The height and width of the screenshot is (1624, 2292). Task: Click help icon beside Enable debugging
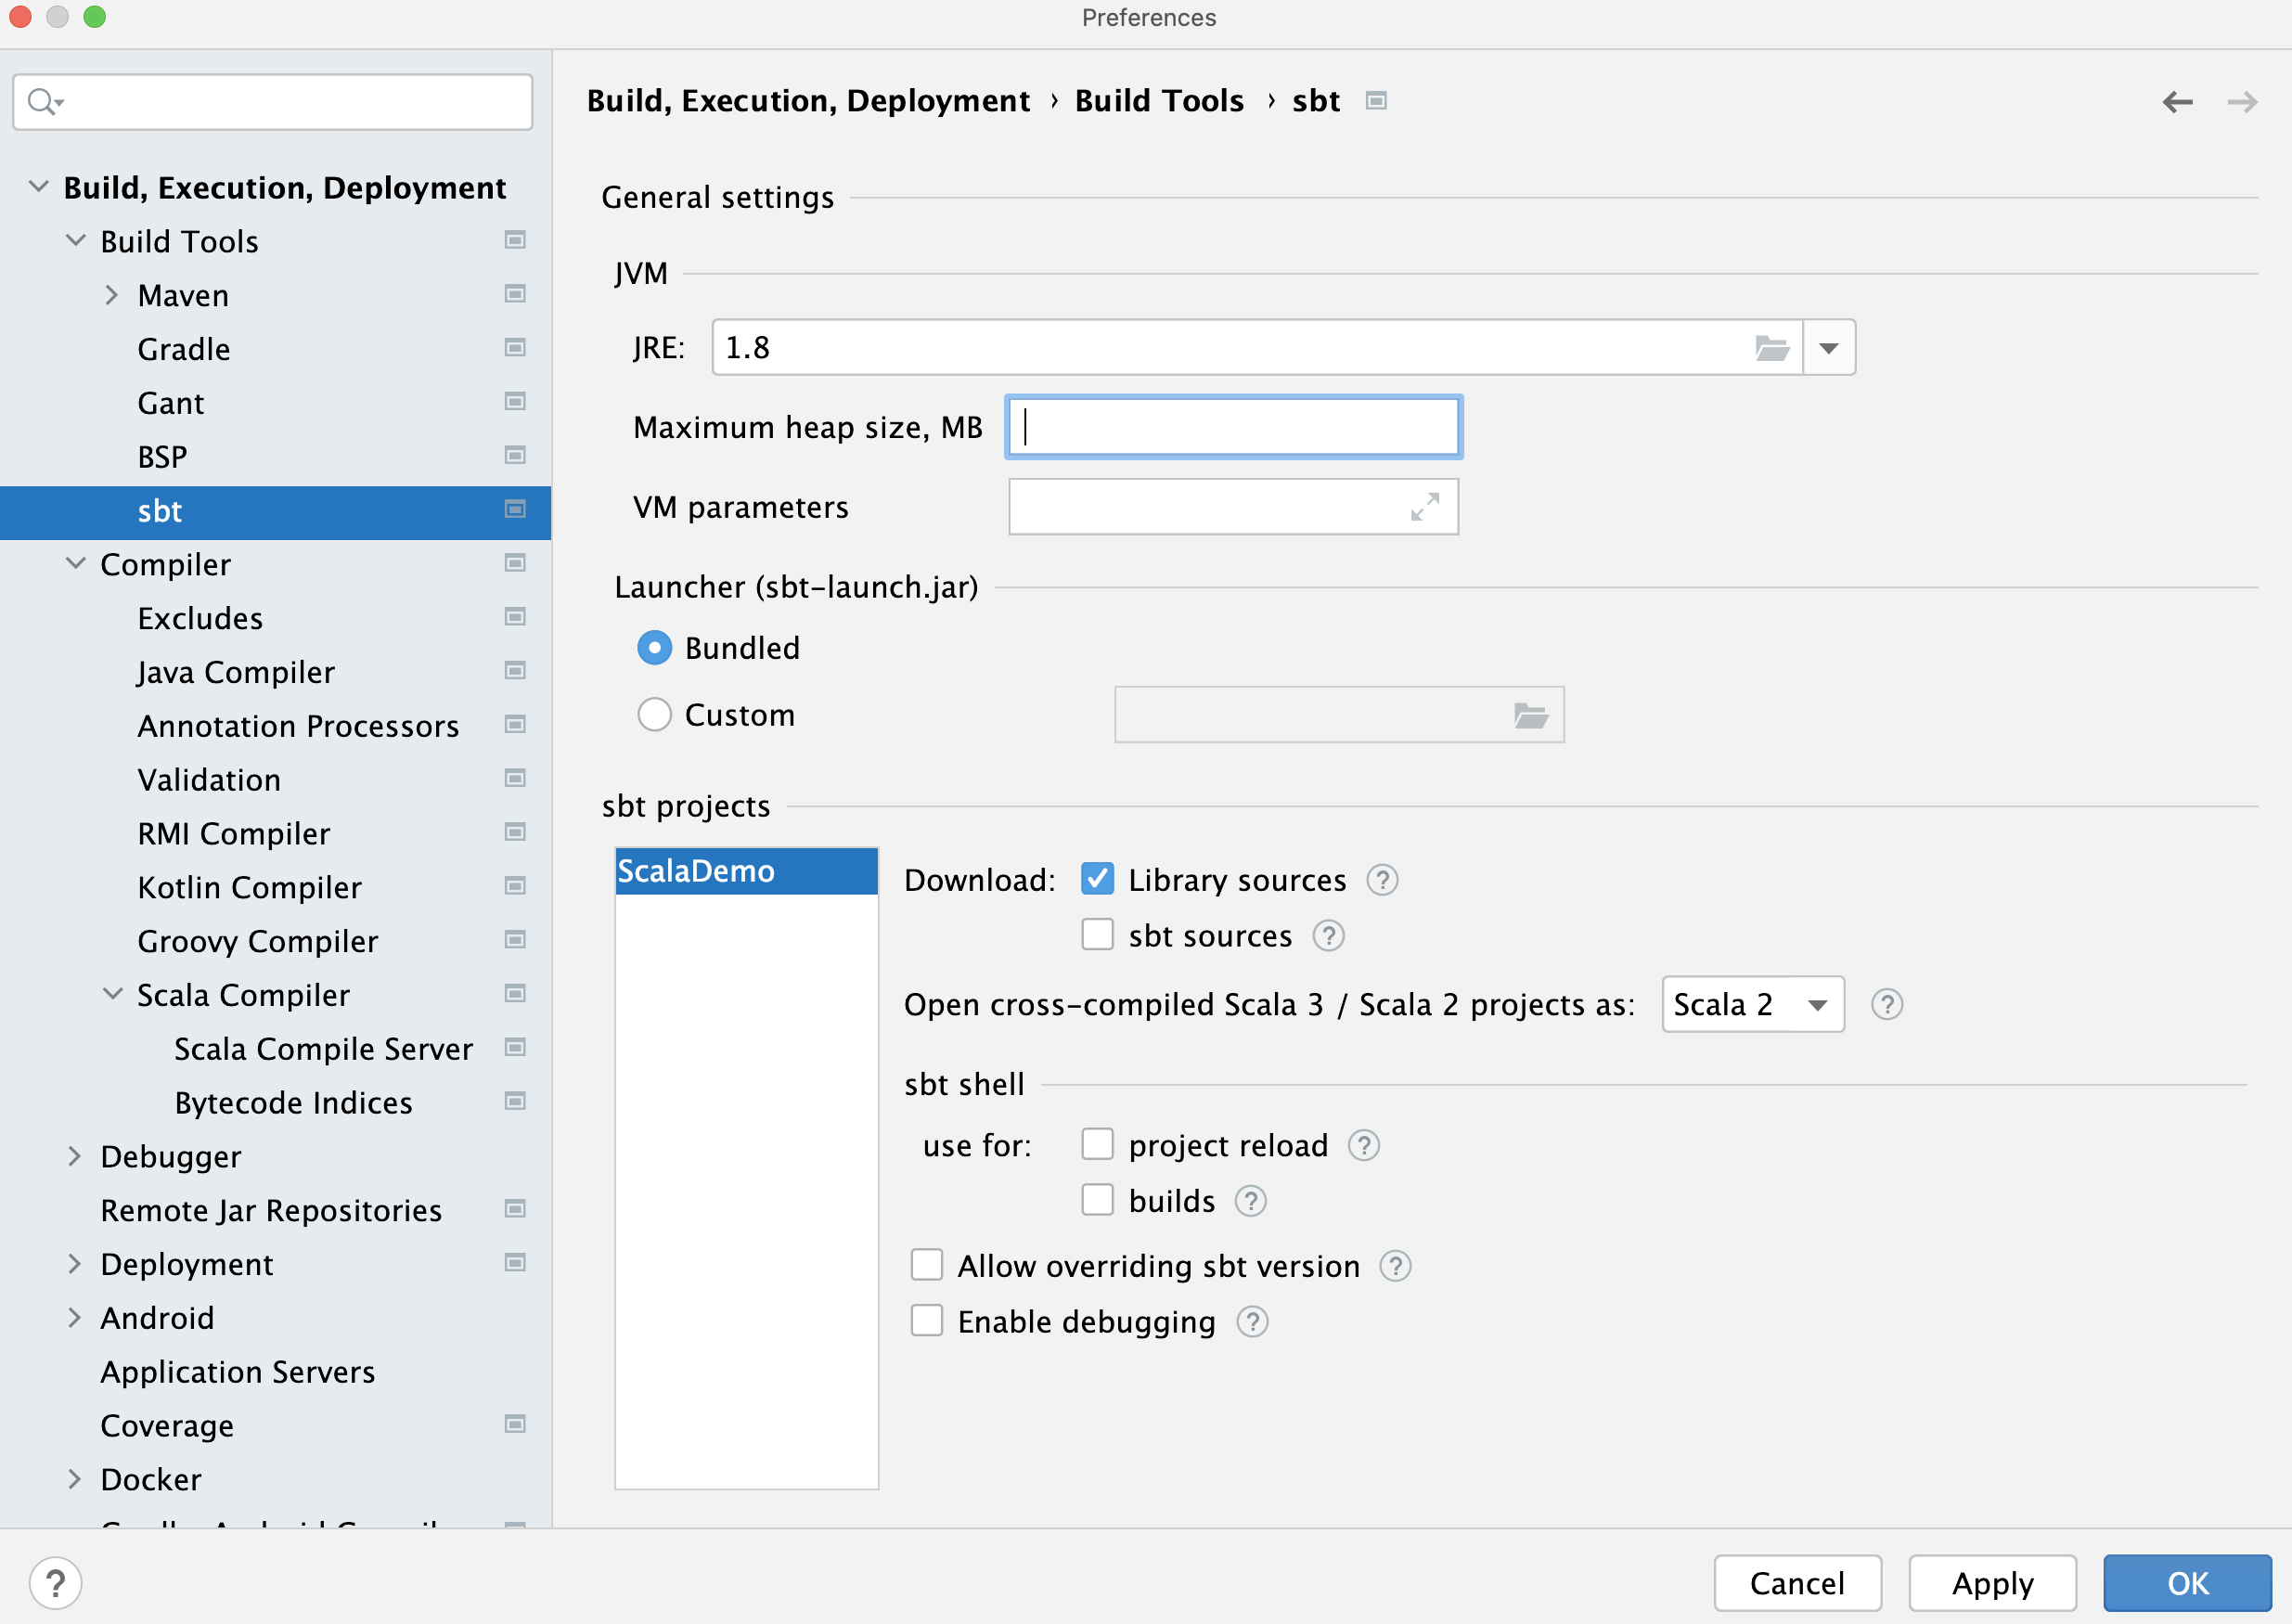pos(1252,1322)
